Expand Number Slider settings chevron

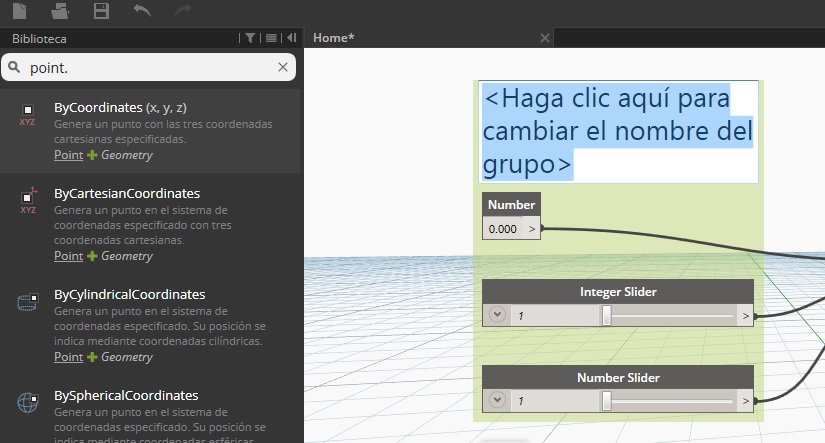[x=498, y=401]
